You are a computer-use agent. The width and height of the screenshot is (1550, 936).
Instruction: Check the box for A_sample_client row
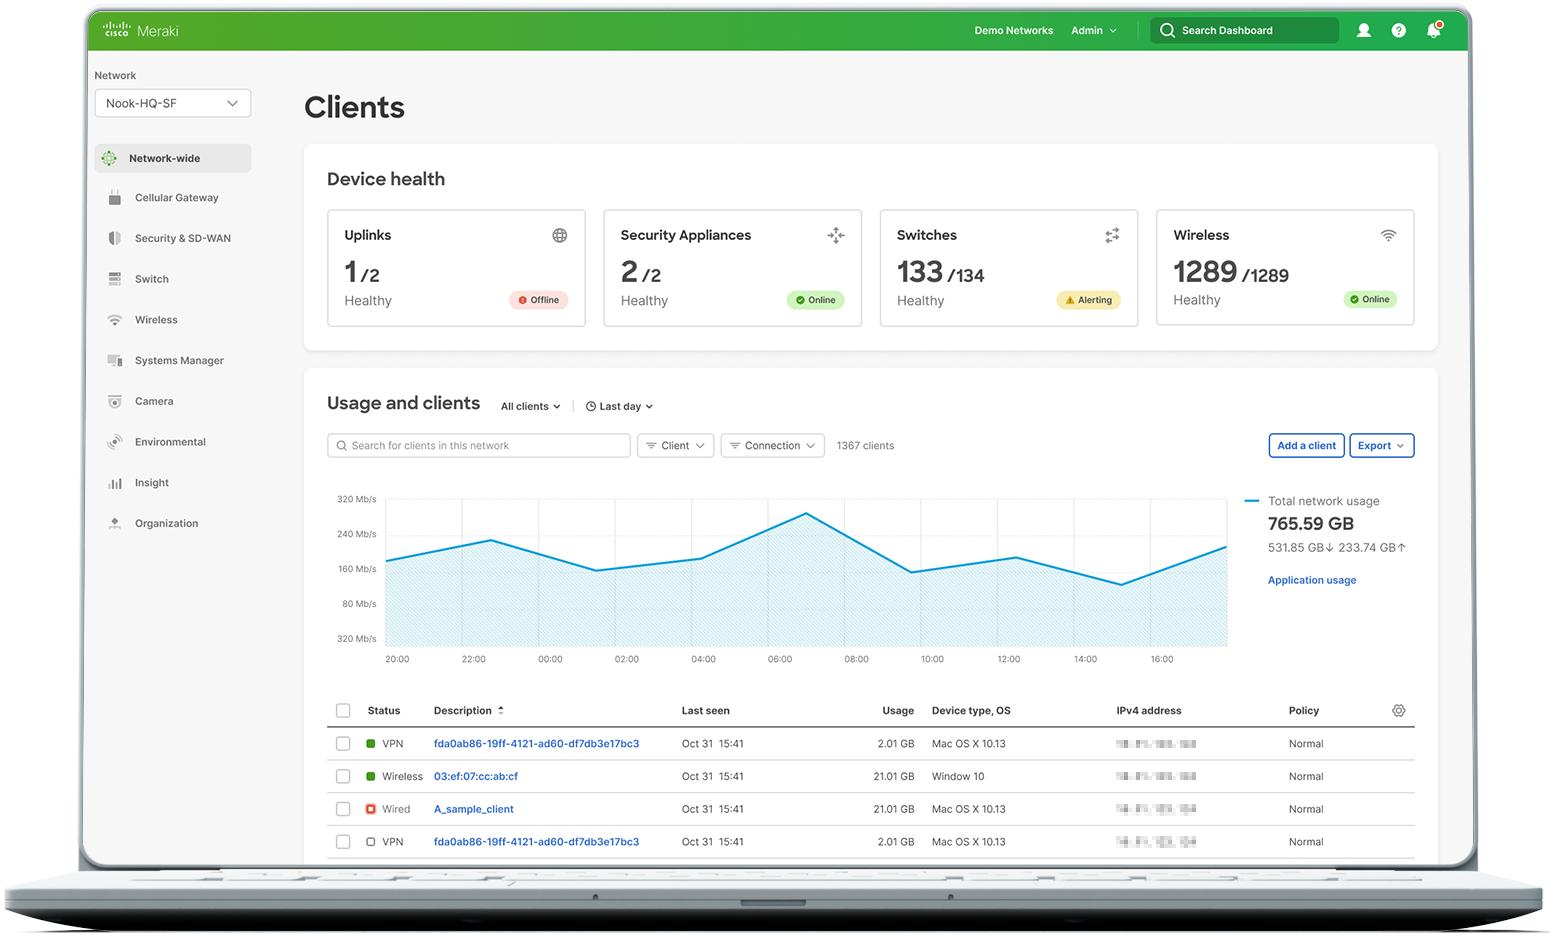(x=343, y=809)
